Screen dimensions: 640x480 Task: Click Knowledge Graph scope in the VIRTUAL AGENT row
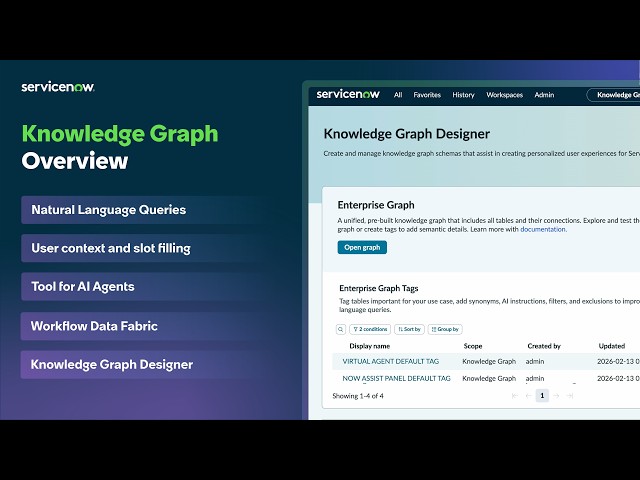click(489, 362)
